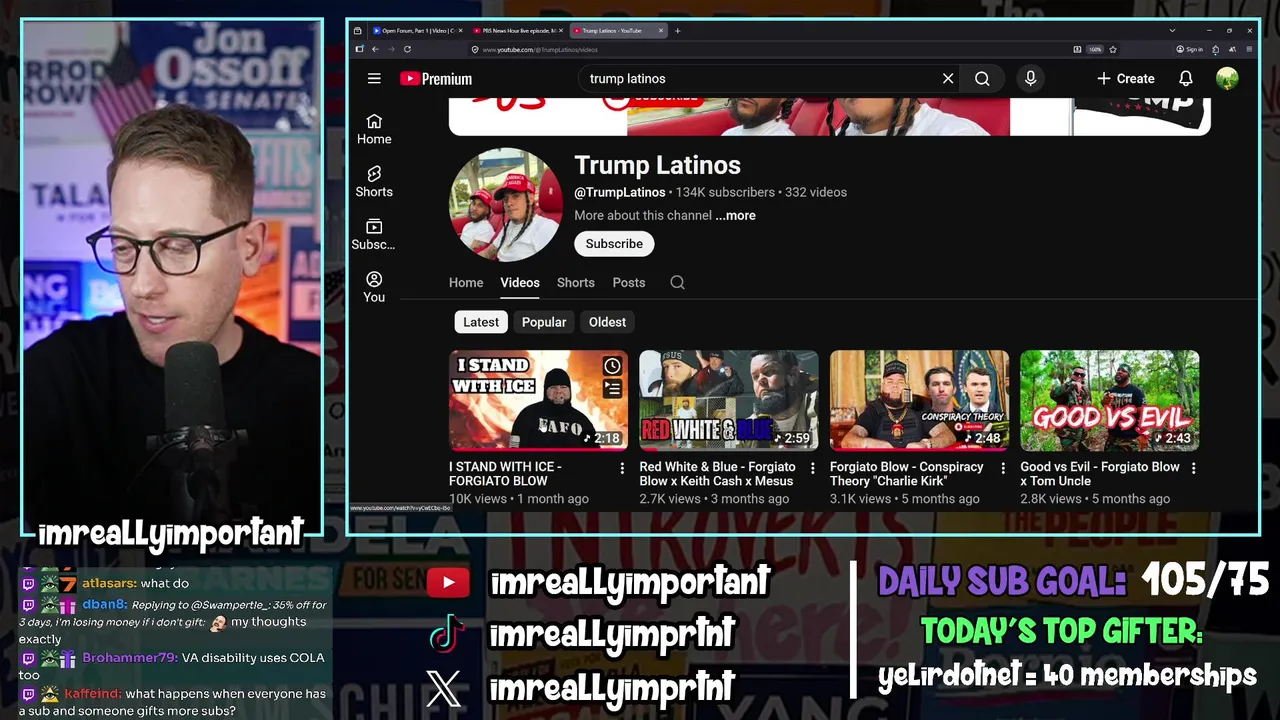The height and width of the screenshot is (720, 1280).
Task: Click Watch later on I STAND WITH ICE thumbnail
Action: [612, 367]
